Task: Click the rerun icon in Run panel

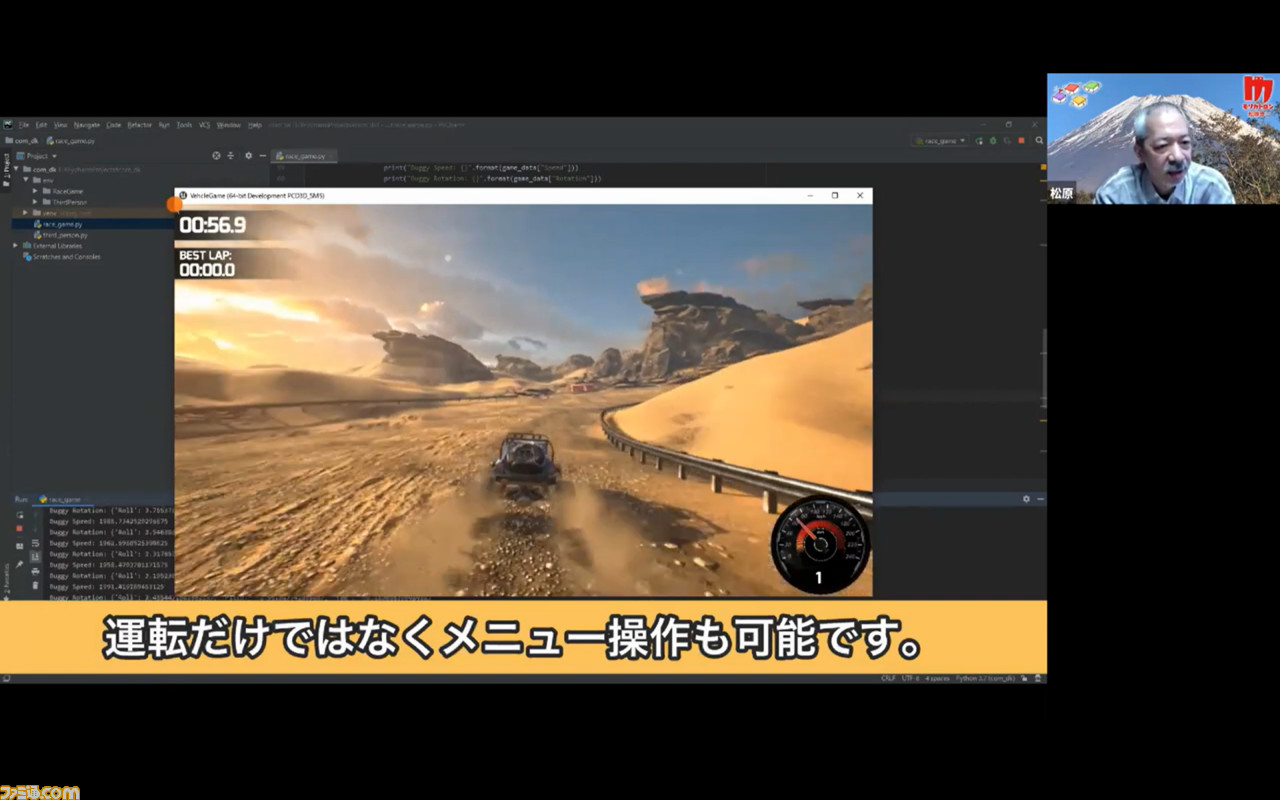Action: coord(20,514)
